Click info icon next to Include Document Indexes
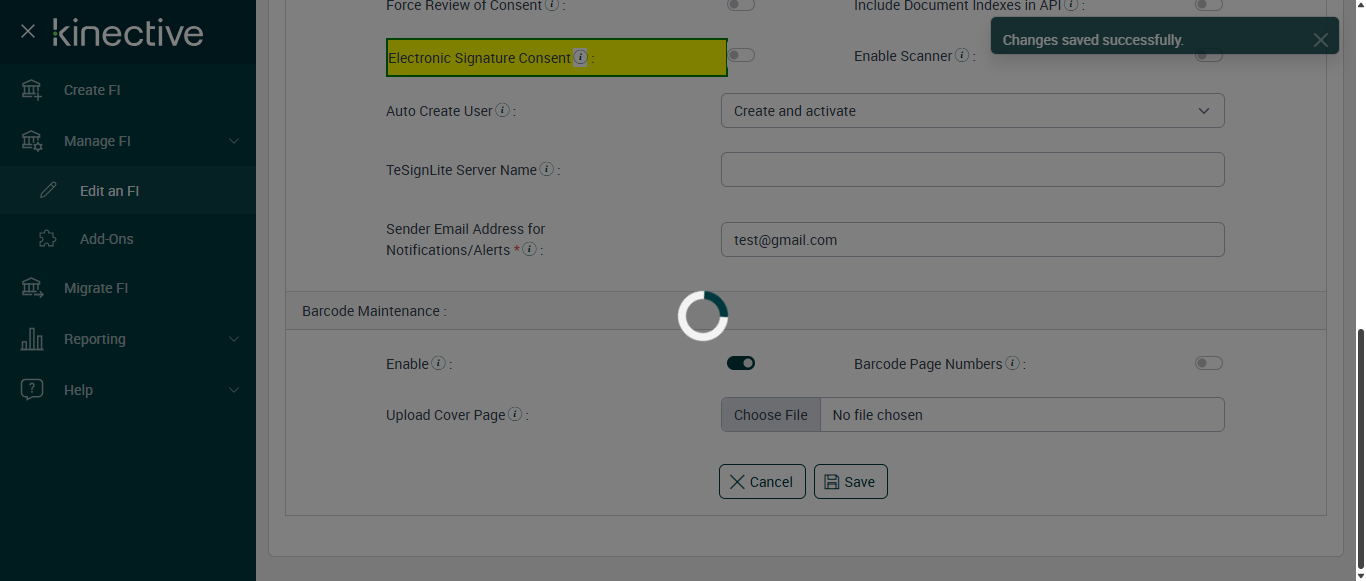This screenshot has height=581, width=1366. (x=1071, y=5)
